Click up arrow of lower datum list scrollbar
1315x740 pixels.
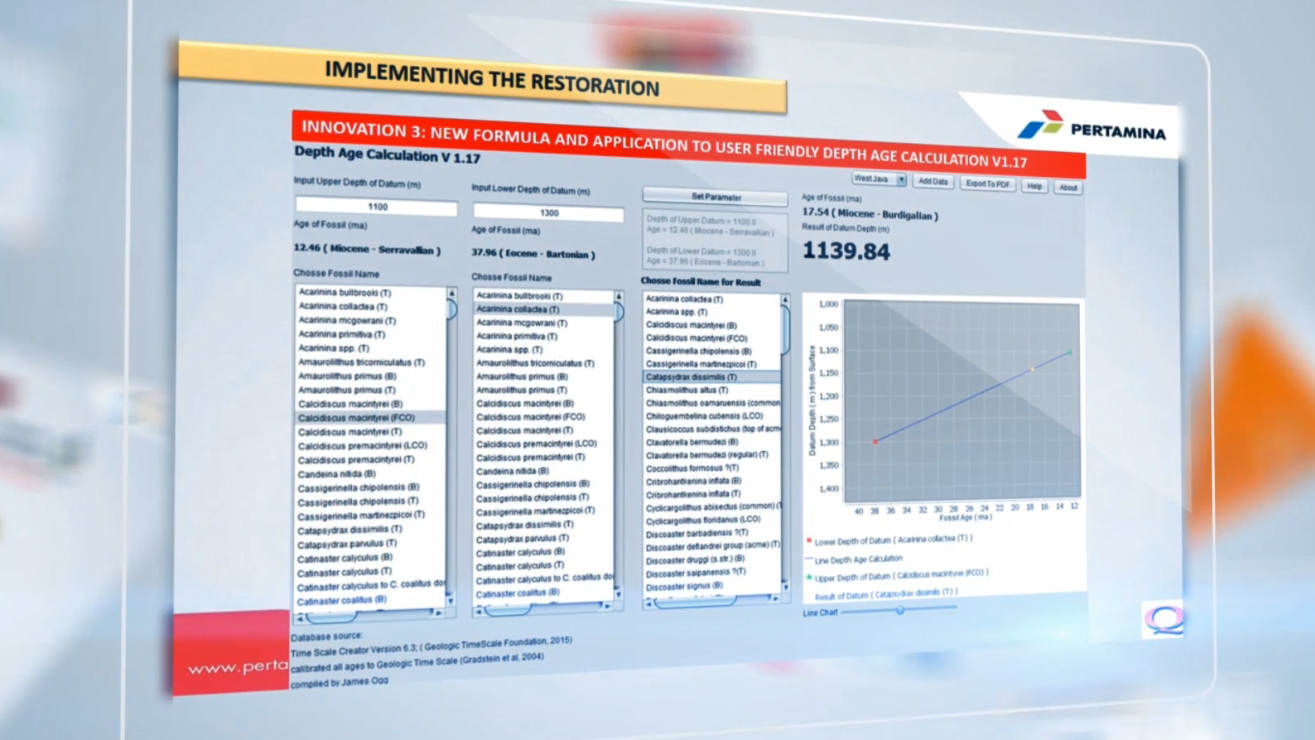[x=618, y=298]
